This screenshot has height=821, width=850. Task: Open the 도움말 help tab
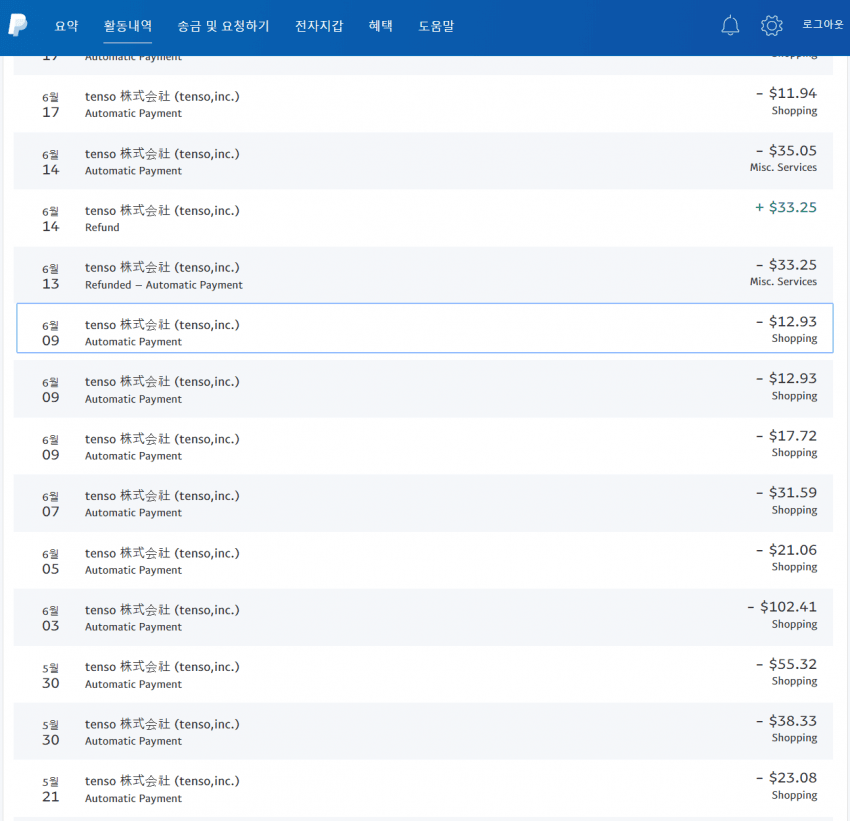point(436,25)
